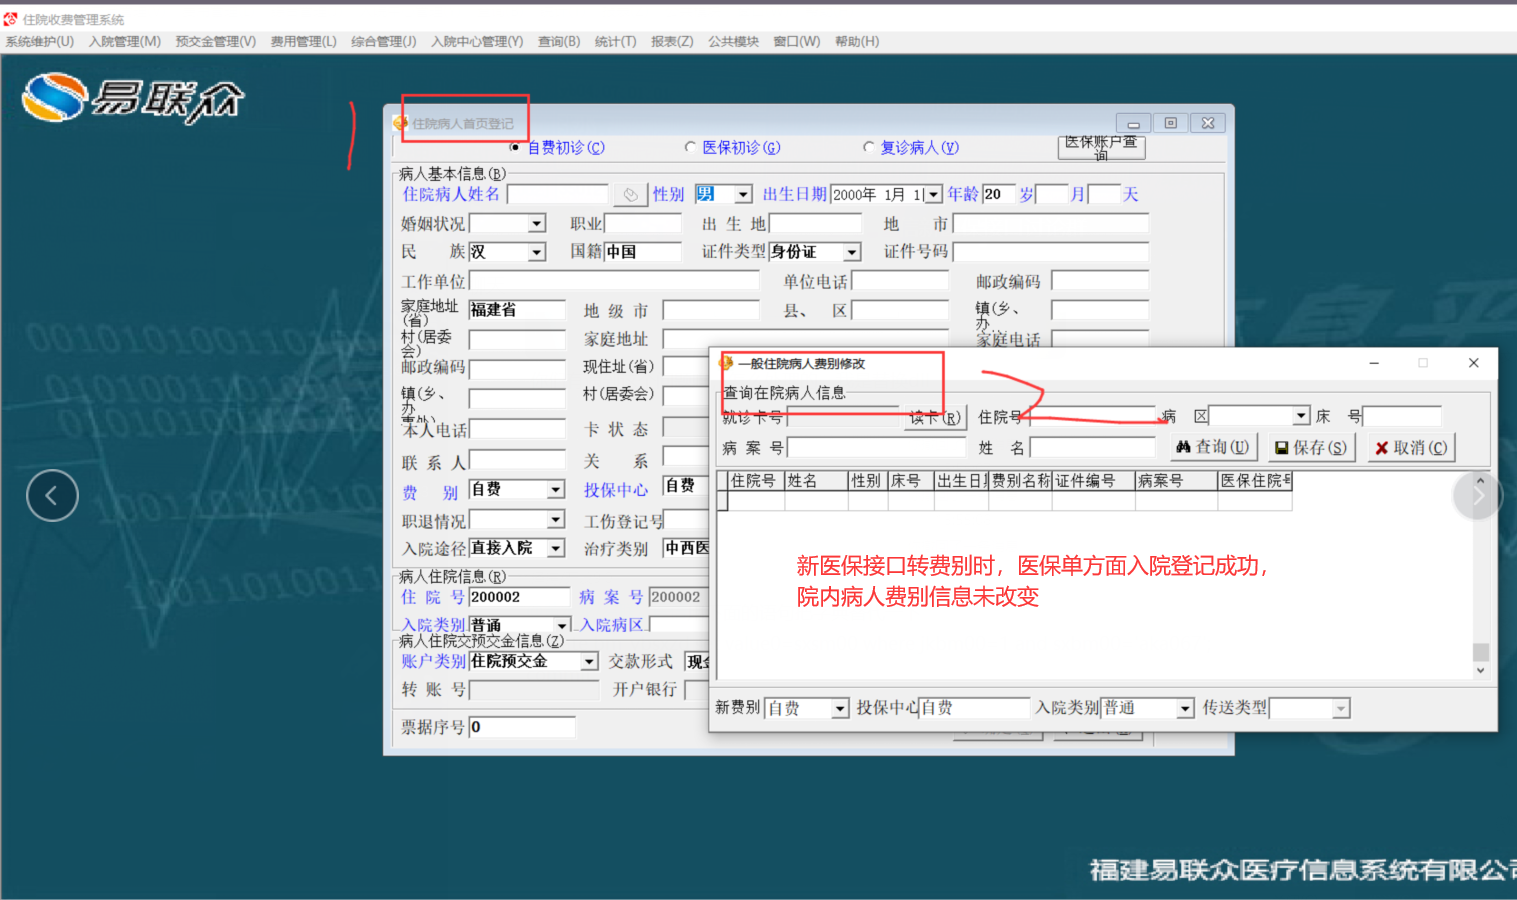
Task: Click the 姓名 field in fee dialog
Action: coord(1093,447)
